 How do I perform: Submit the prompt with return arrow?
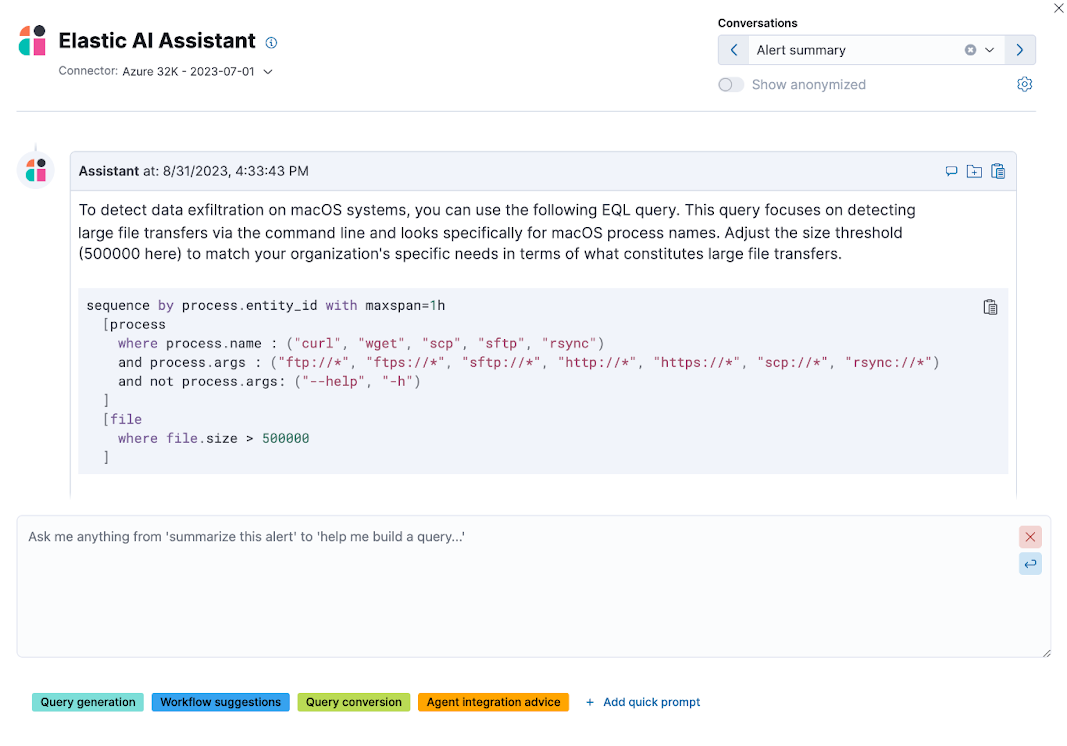pos(1030,564)
